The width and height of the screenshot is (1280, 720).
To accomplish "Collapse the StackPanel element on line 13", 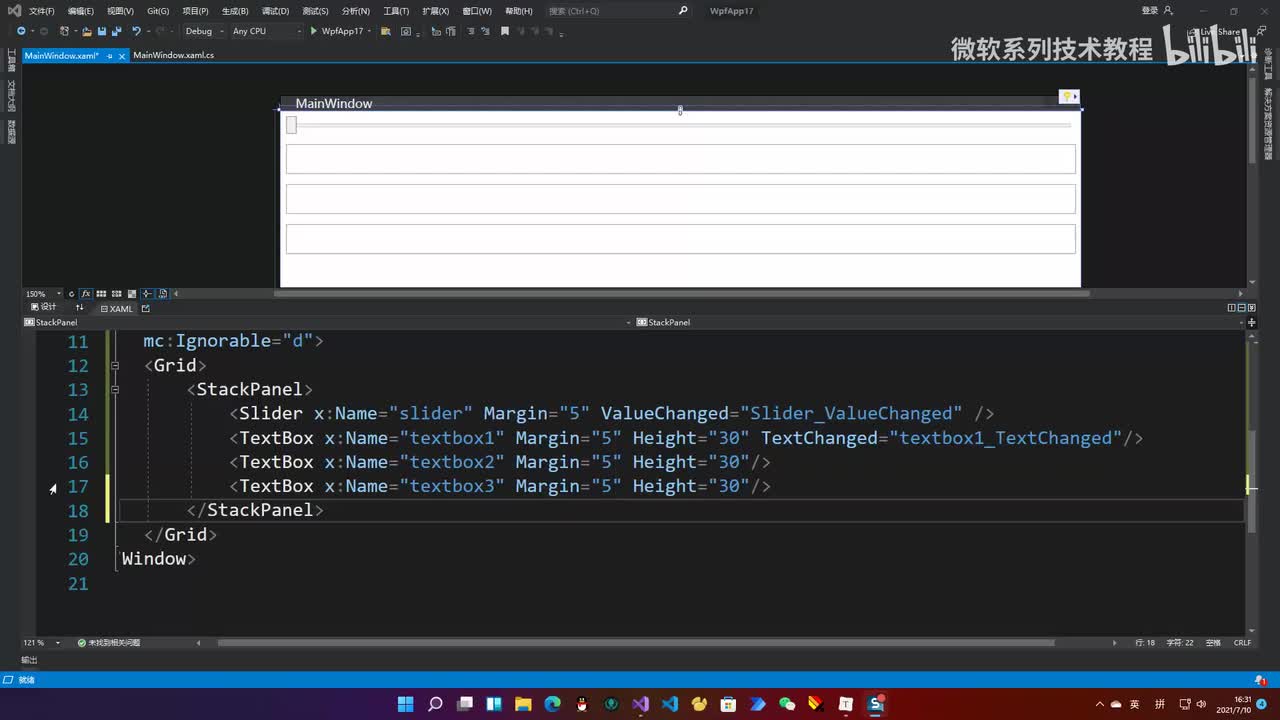I will pyautogui.click(x=115, y=389).
